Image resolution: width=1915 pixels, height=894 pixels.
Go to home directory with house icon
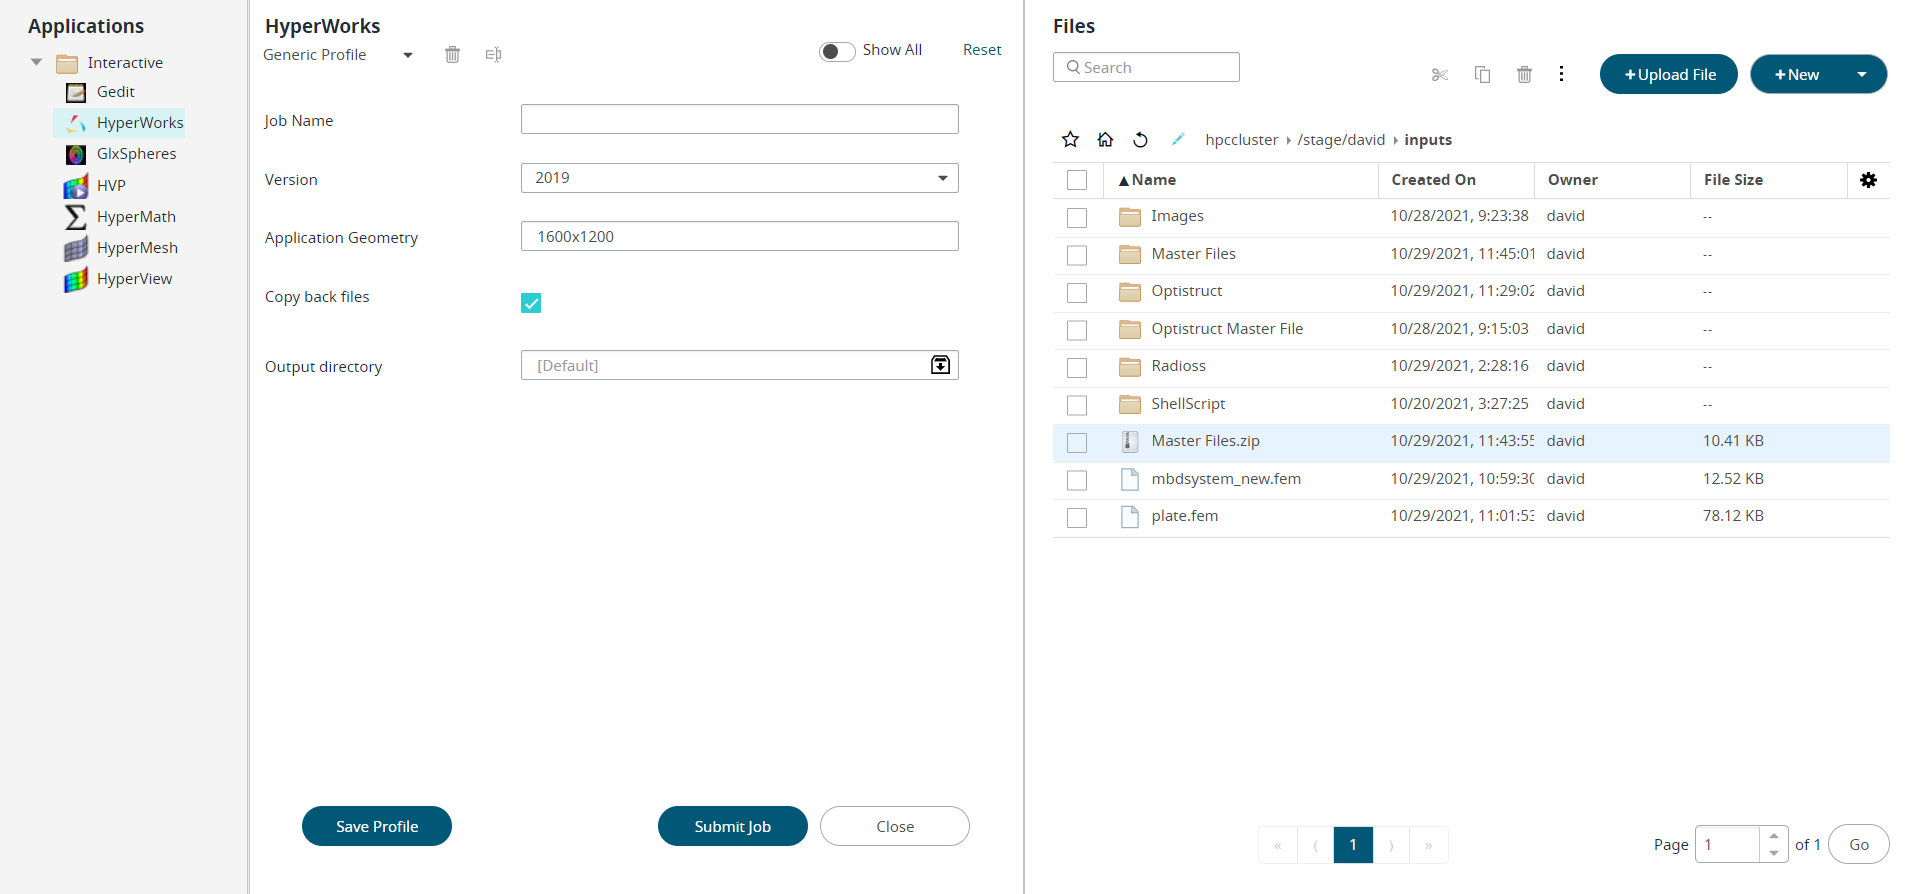click(1105, 139)
